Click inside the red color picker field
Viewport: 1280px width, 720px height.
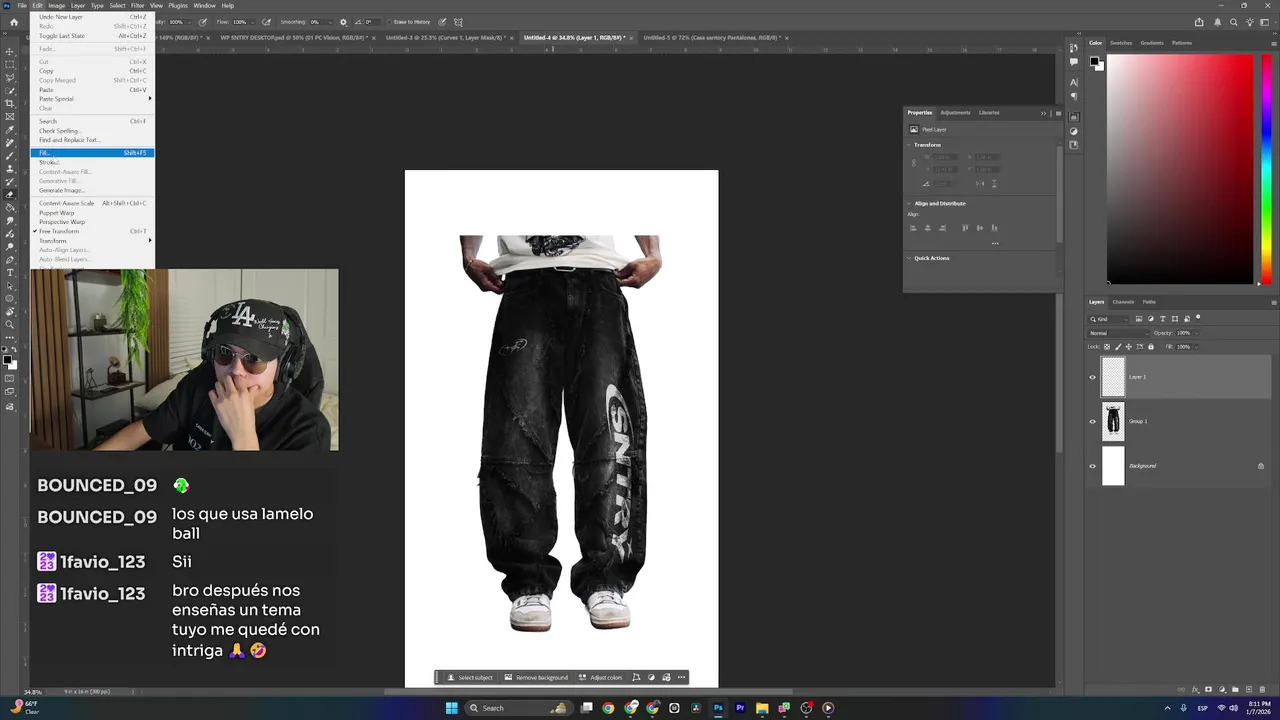1180,169
